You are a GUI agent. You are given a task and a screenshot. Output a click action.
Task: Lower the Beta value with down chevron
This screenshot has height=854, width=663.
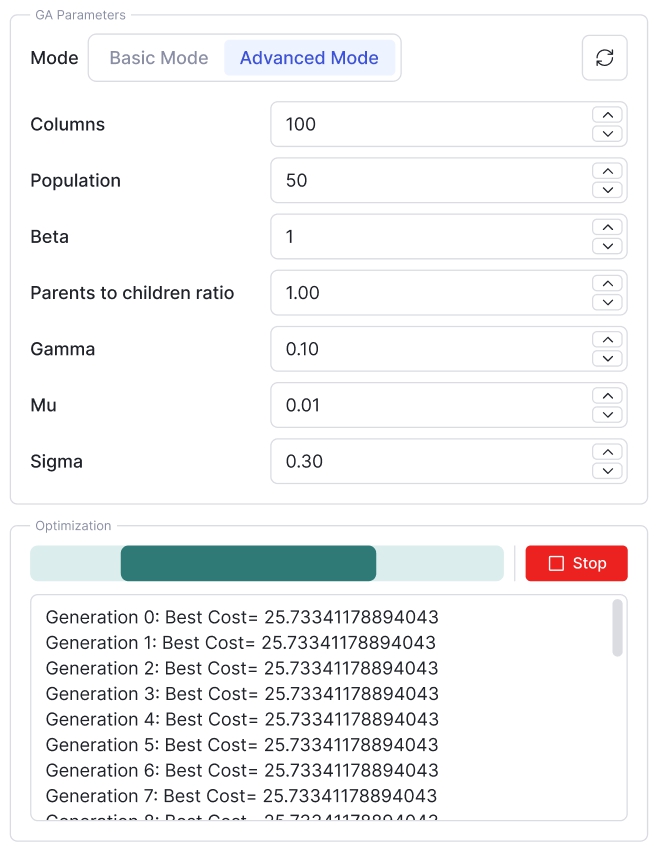coord(606,246)
